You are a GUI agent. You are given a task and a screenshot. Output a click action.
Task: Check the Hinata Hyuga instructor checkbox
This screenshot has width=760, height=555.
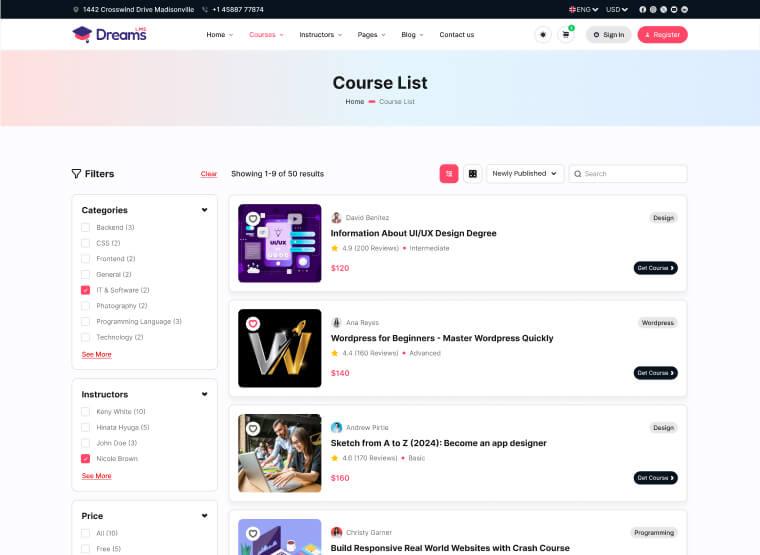[85, 427]
